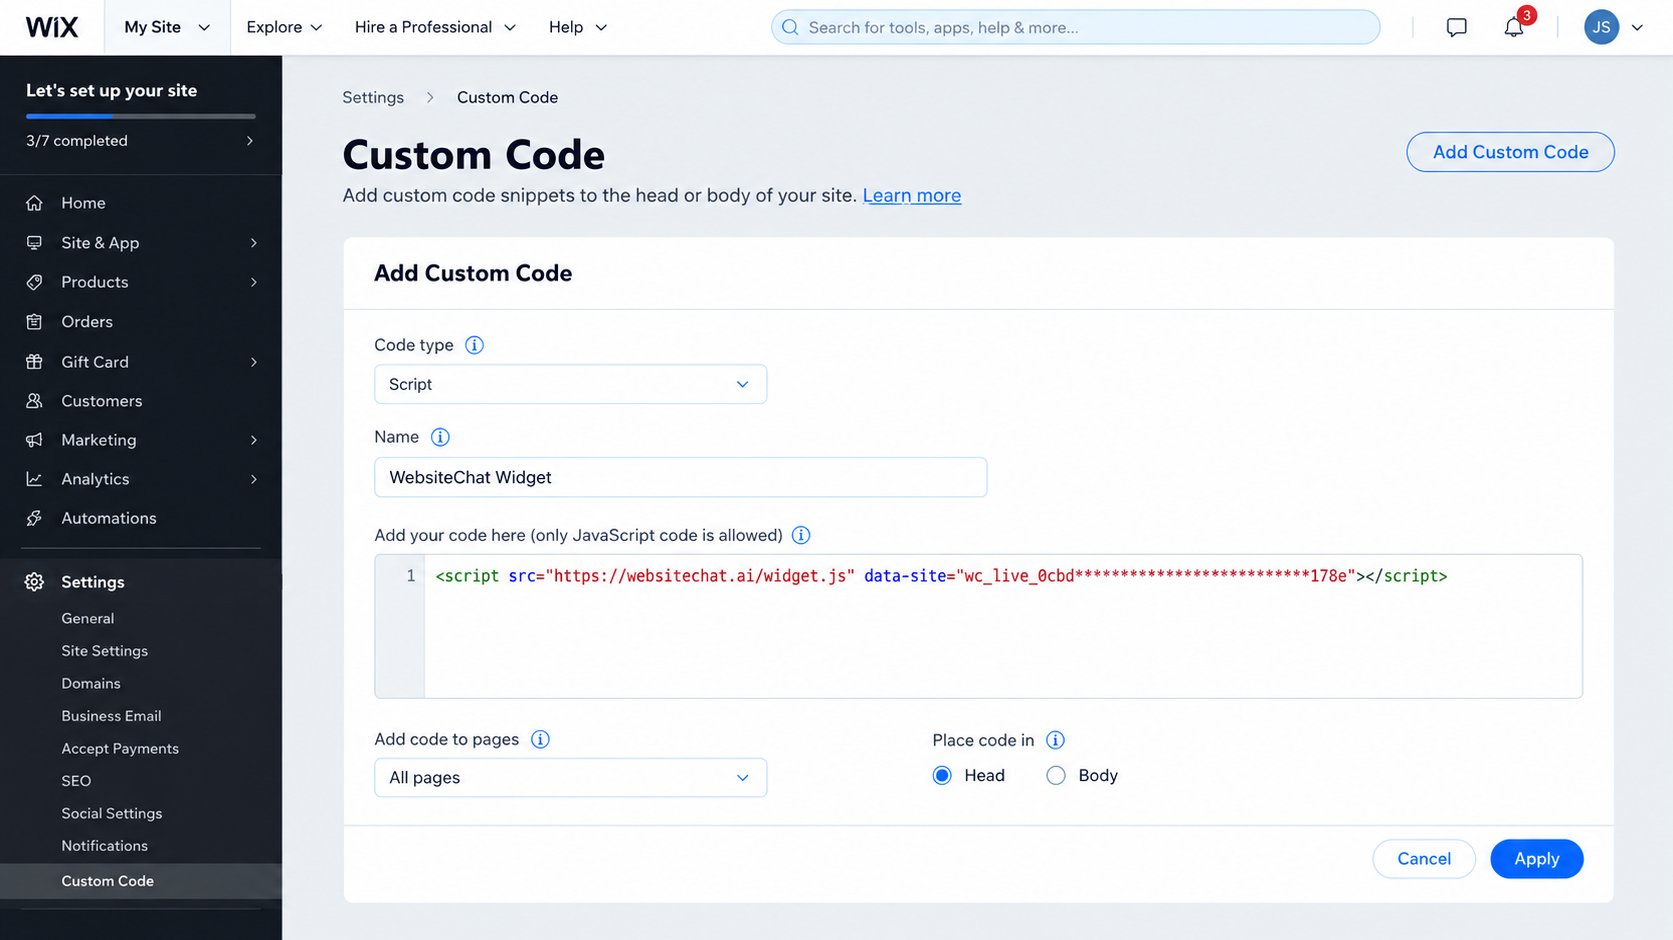
Task: Open the All pages dropdown
Action: (570, 778)
